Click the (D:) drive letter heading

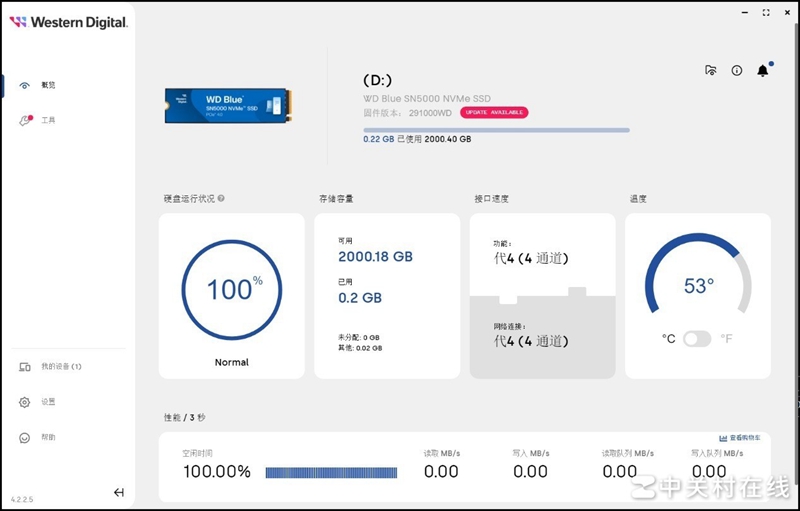coord(378,80)
